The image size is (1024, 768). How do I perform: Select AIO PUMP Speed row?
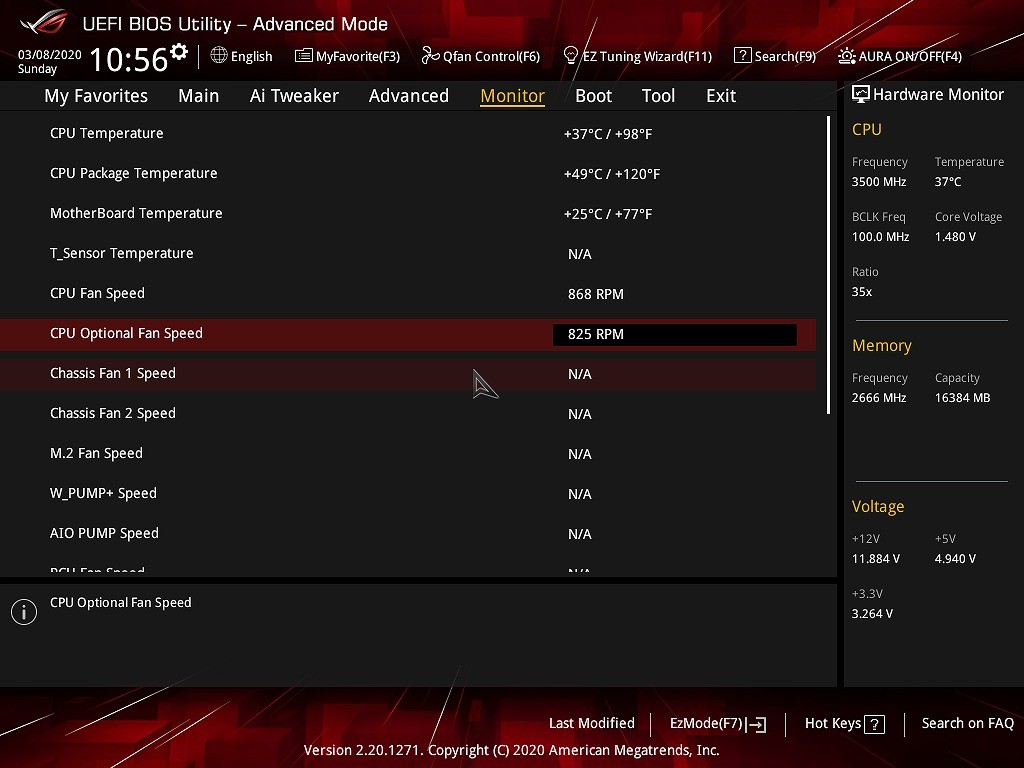[x=408, y=534]
